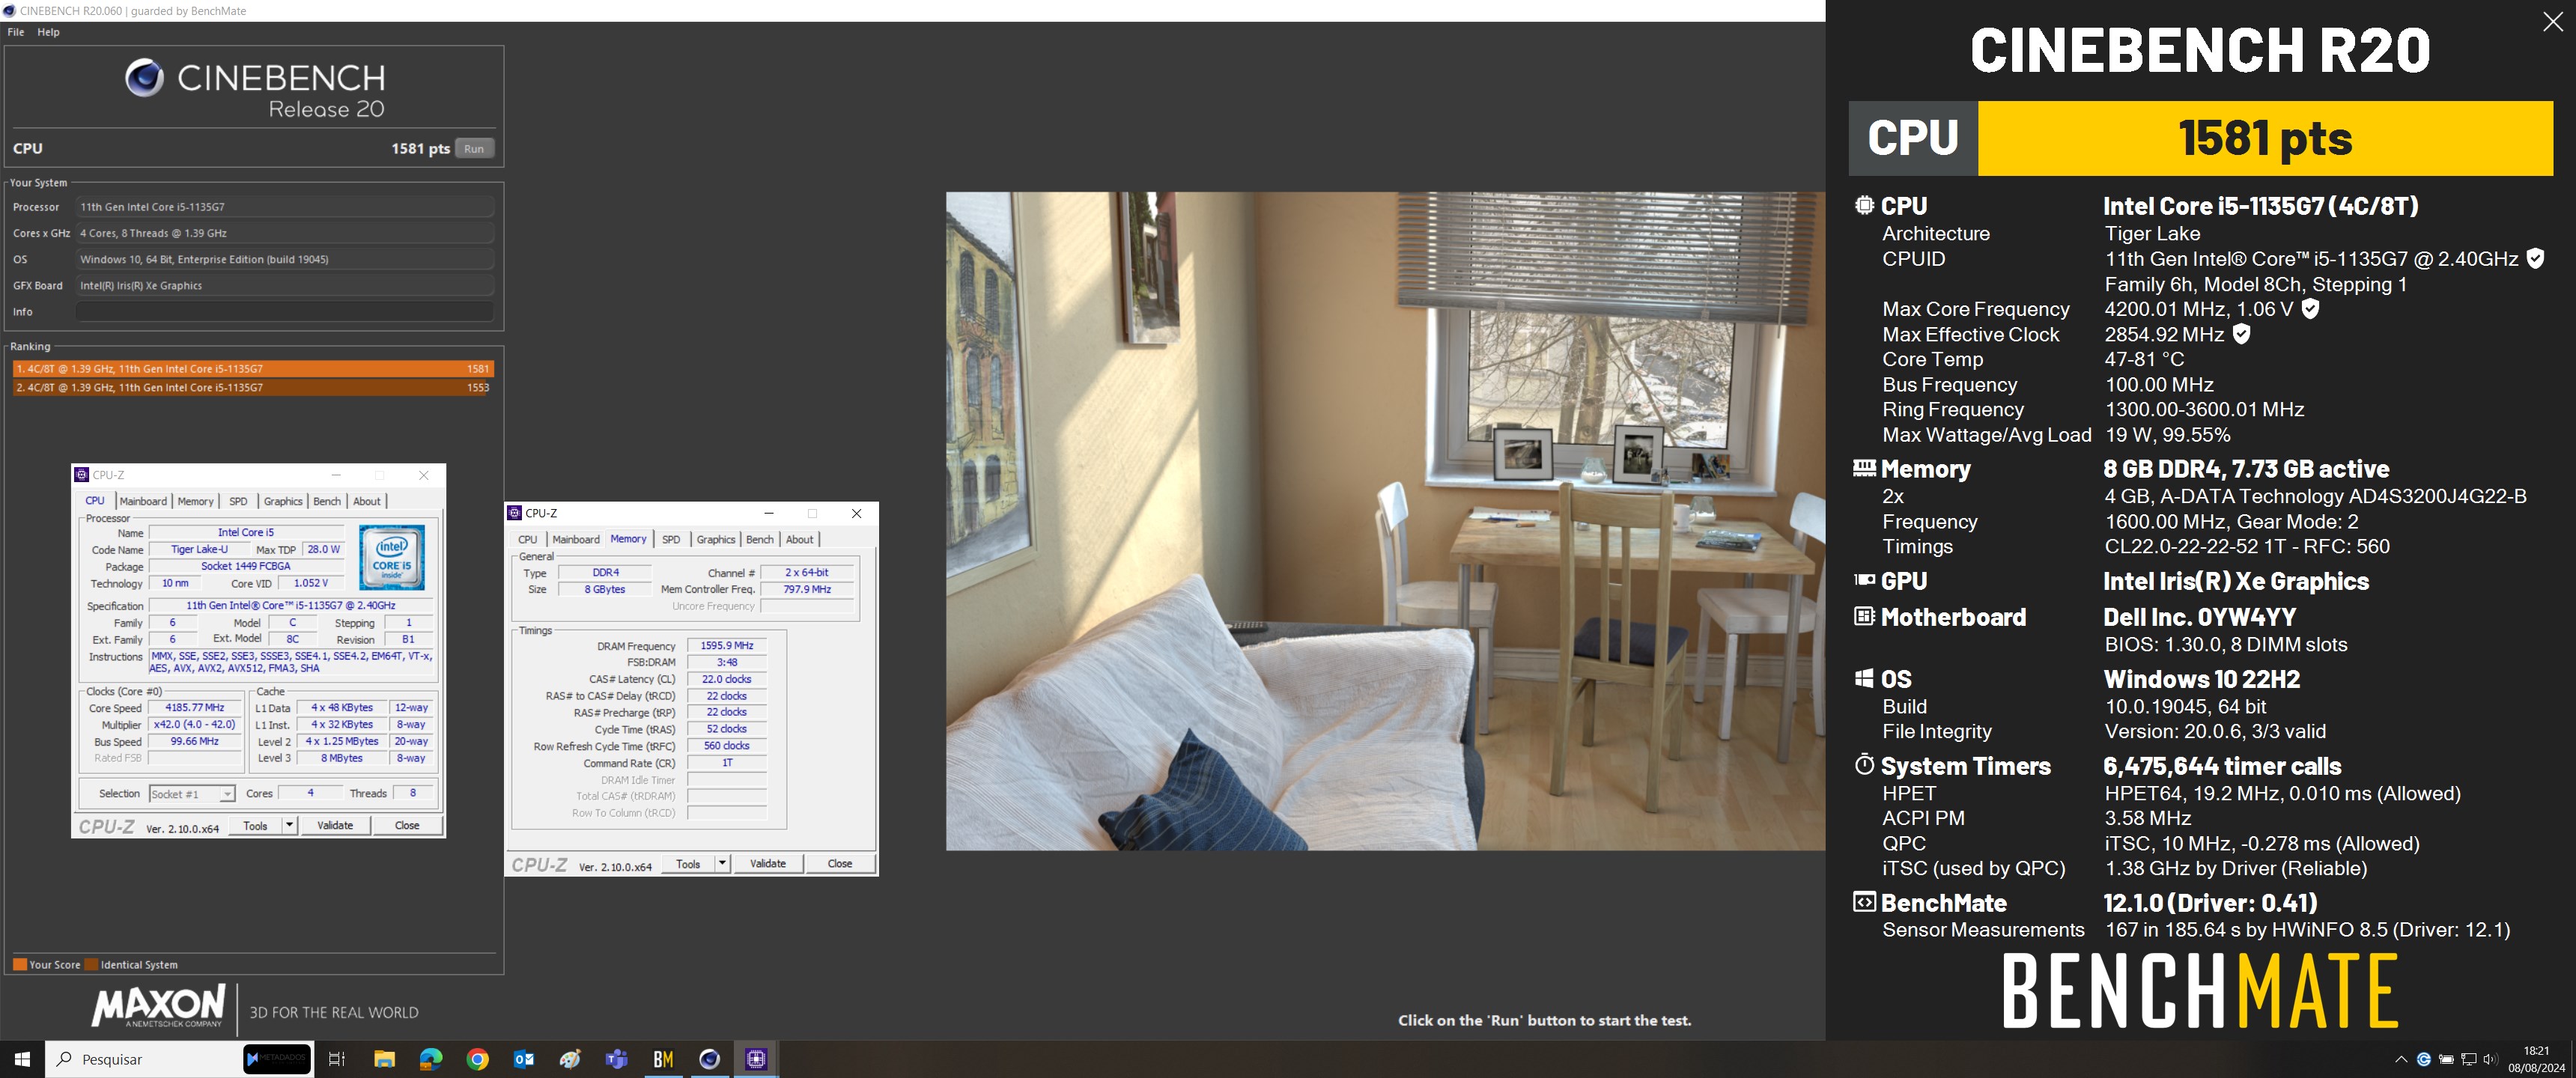
Task: Click the shield icon beside Max Effective Clock
Action: click(2241, 334)
